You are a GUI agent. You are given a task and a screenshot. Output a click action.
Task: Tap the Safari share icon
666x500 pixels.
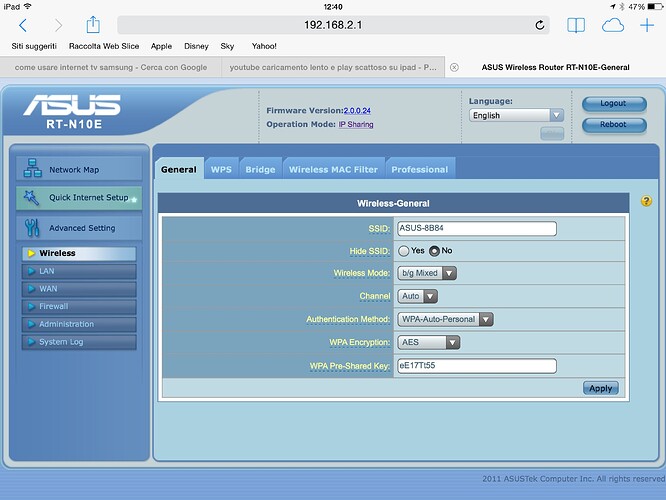(93, 24)
